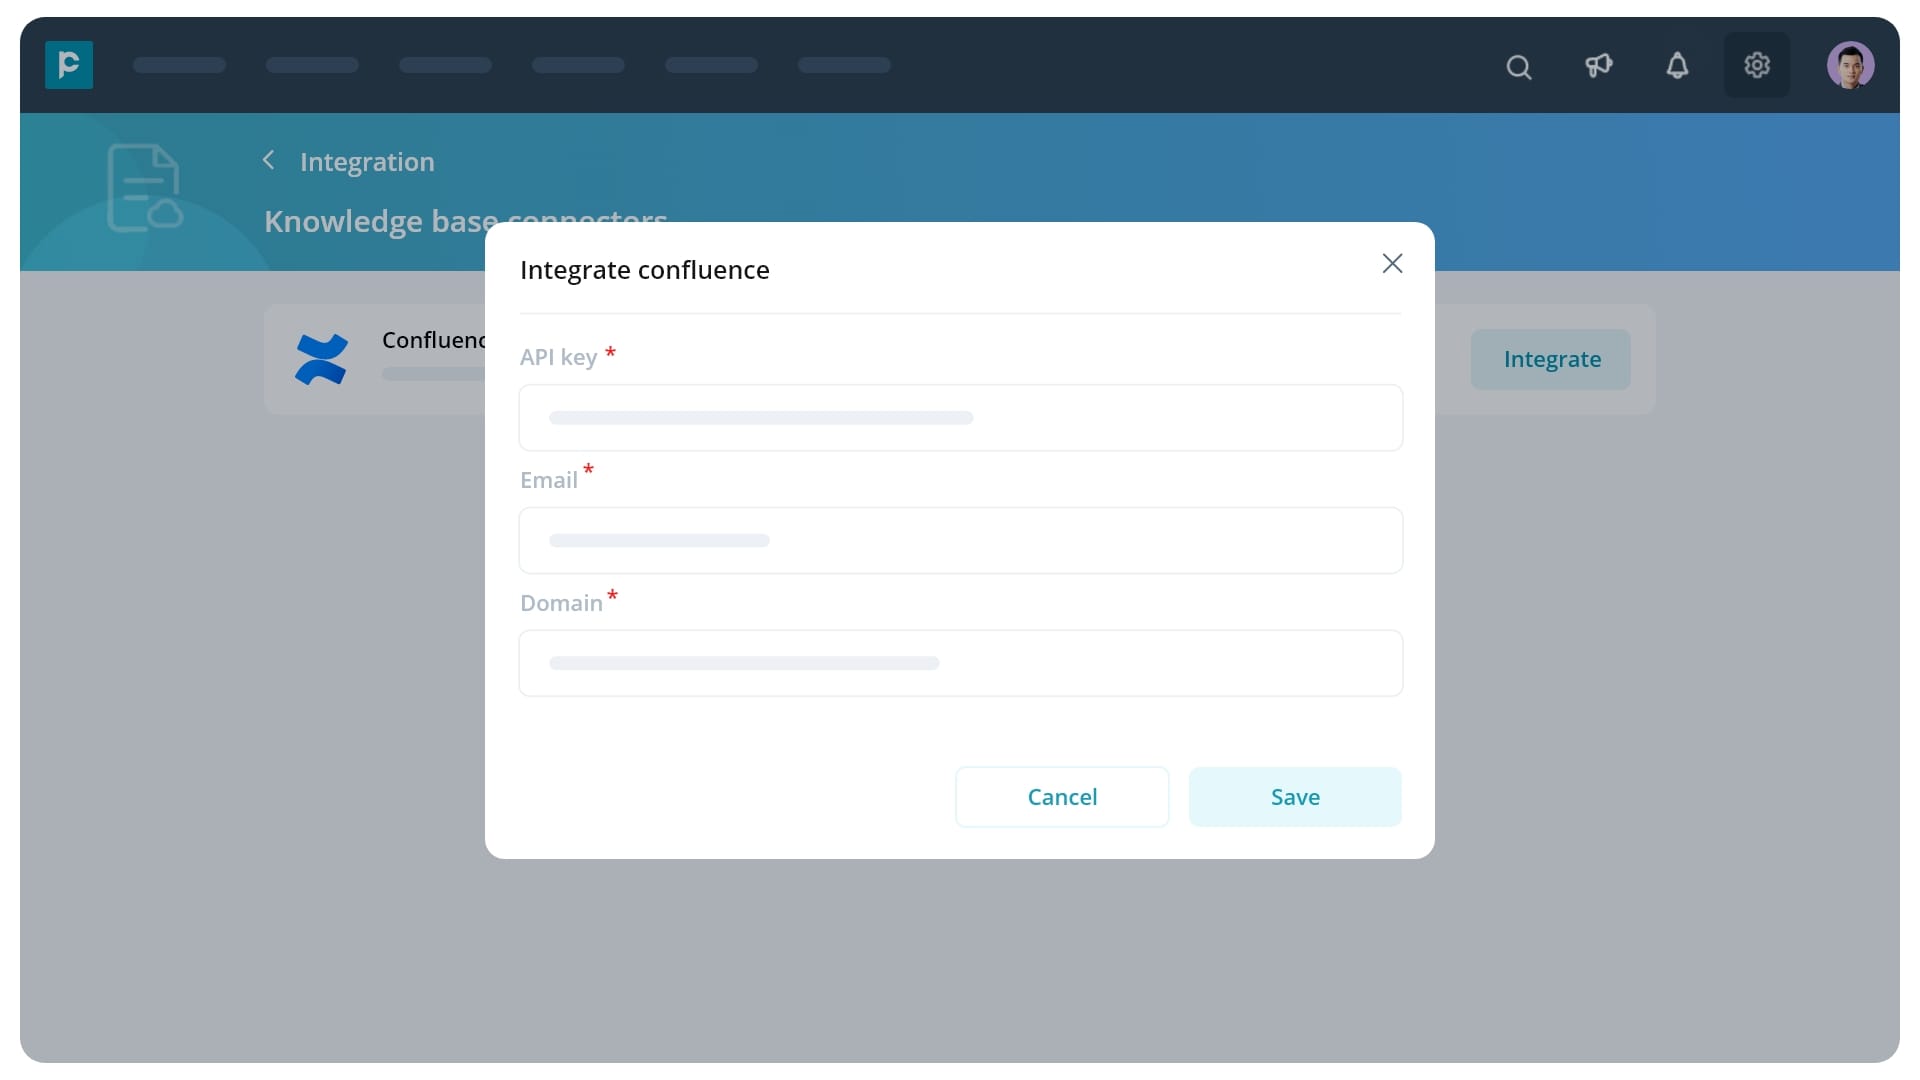Image resolution: width=1920 pixels, height=1080 pixels.
Task: Select the last navigation bar item
Action: click(x=844, y=65)
